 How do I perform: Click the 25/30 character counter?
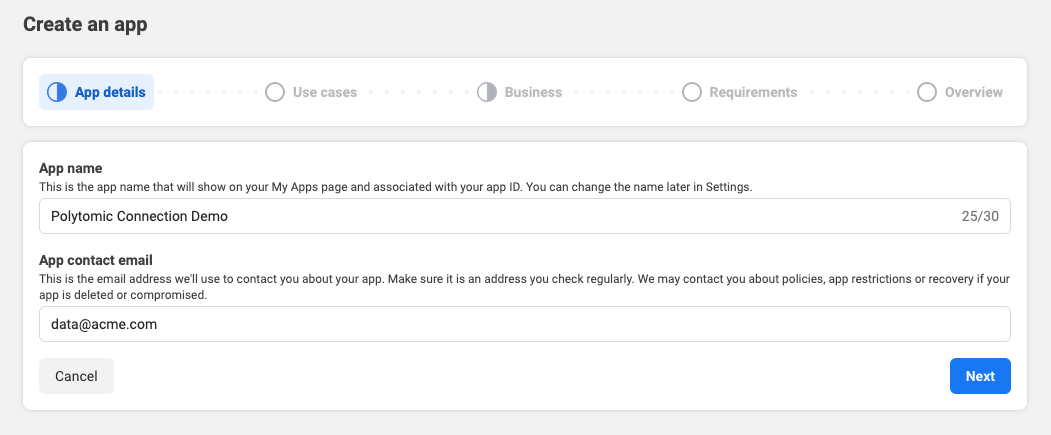980,216
